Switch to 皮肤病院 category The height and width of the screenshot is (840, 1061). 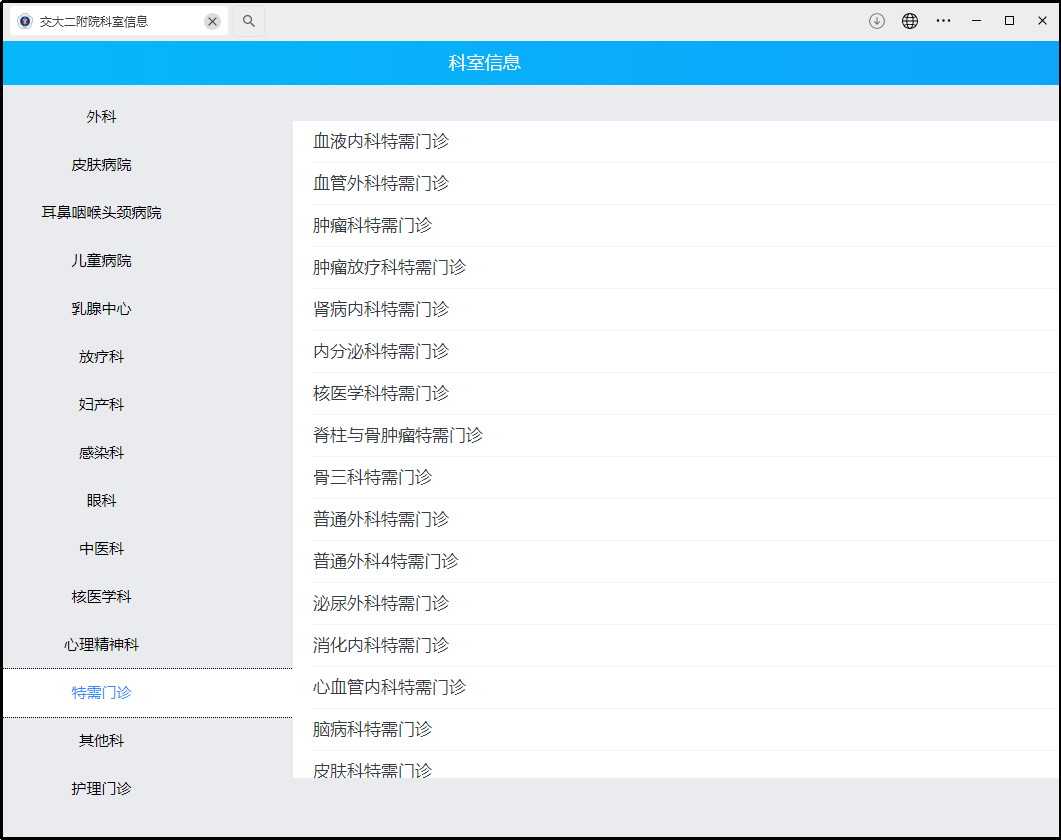[101, 165]
